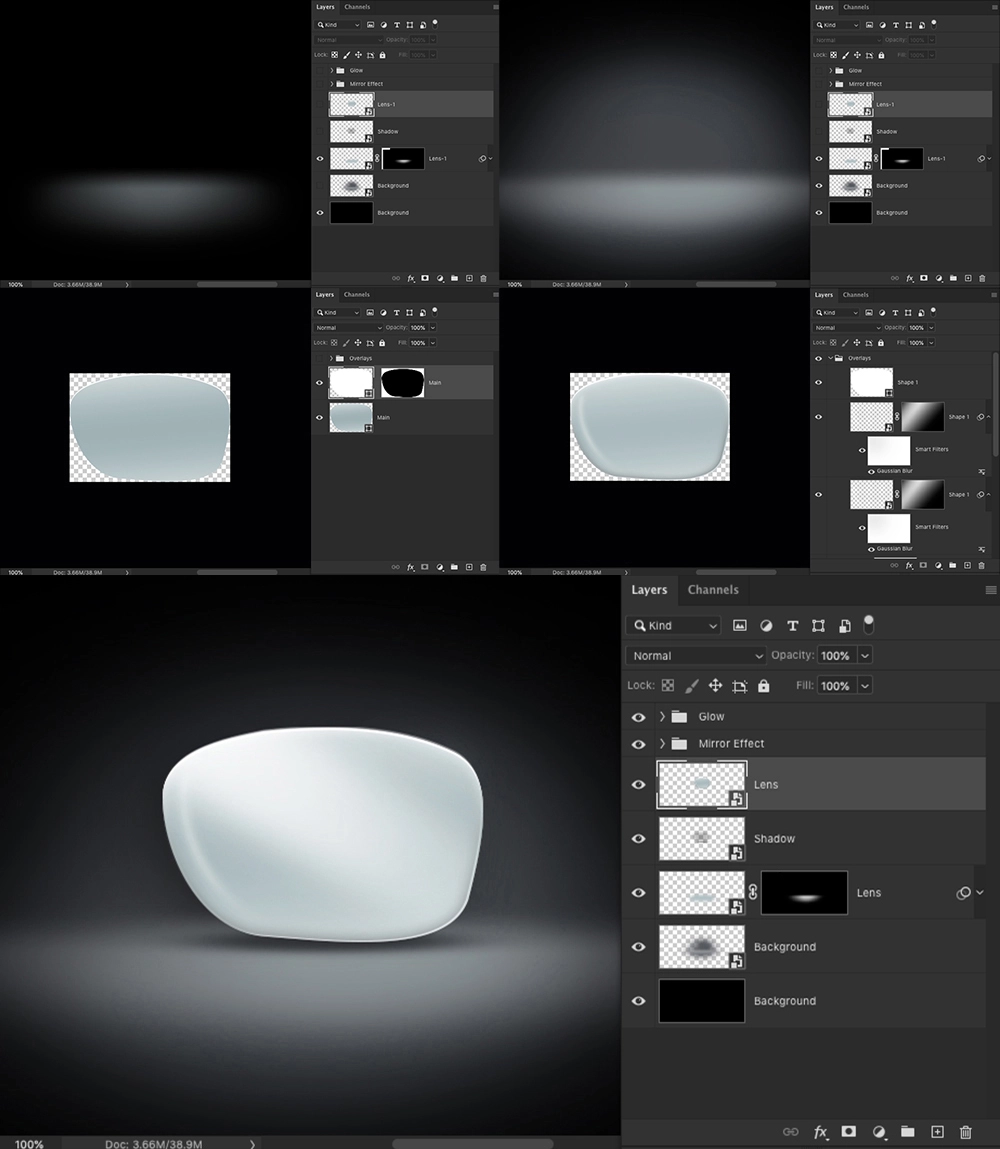Open the Opacity dropdown arrow in largest panel
The width and height of the screenshot is (1000, 1149).
pyautogui.click(x=865, y=656)
